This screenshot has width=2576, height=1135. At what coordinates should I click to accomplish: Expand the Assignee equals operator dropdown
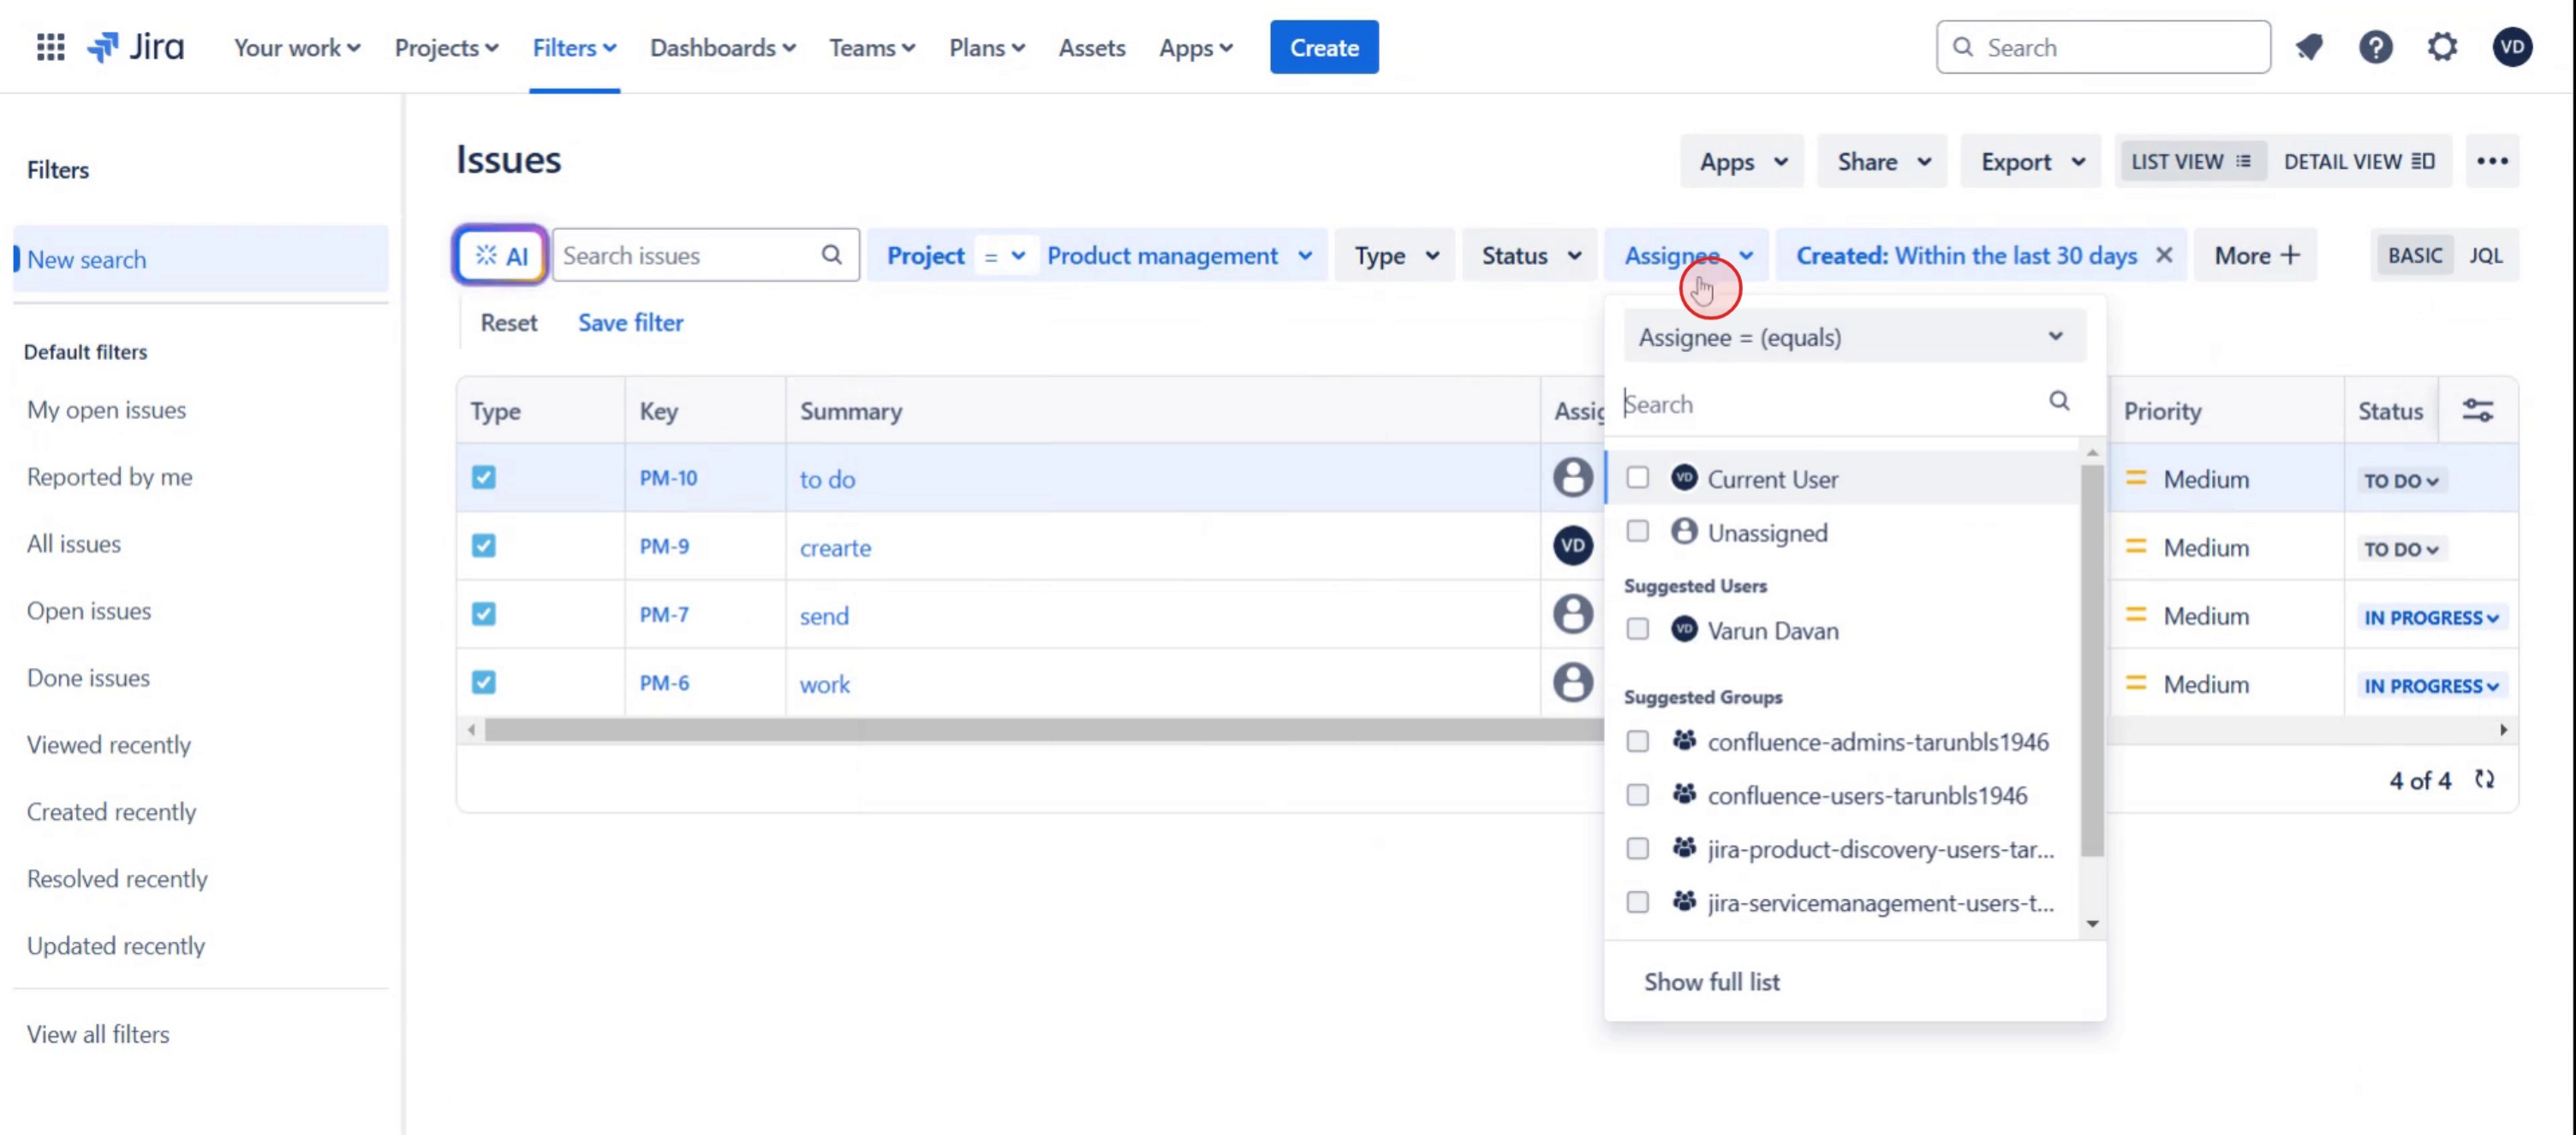pyautogui.click(x=1853, y=337)
